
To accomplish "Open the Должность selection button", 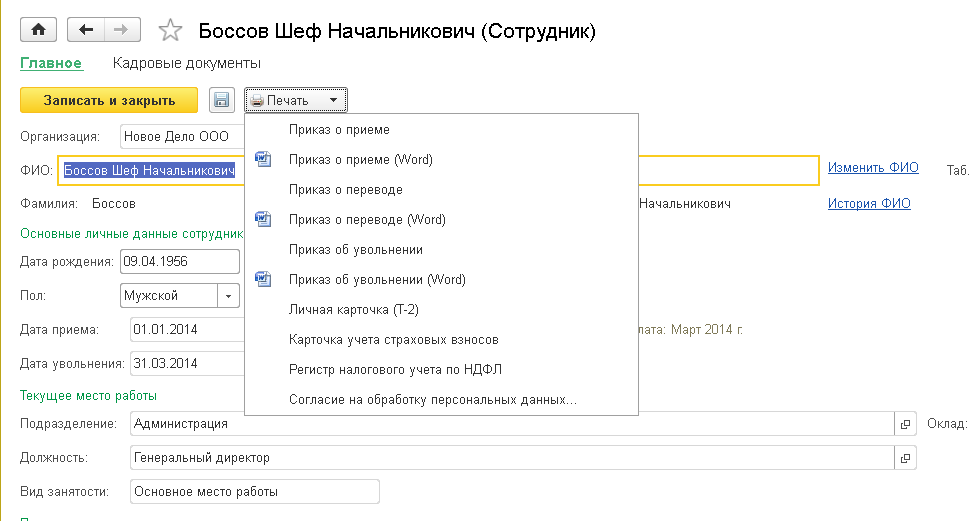I will click(905, 458).
